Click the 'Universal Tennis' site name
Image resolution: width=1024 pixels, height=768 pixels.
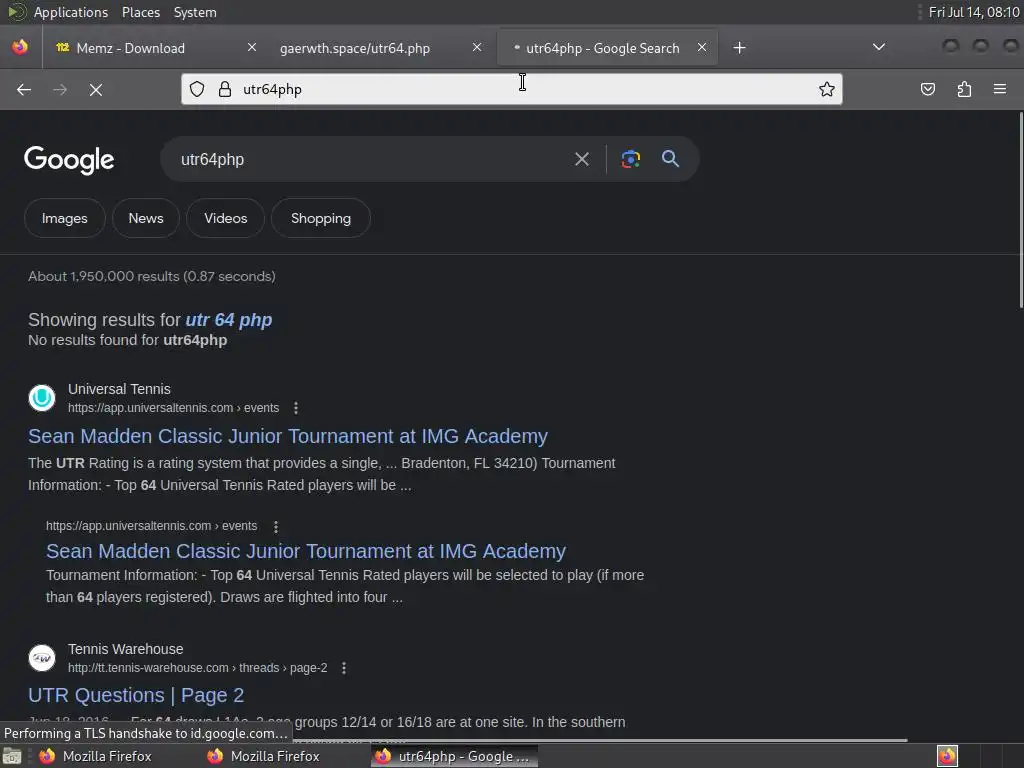pos(120,389)
